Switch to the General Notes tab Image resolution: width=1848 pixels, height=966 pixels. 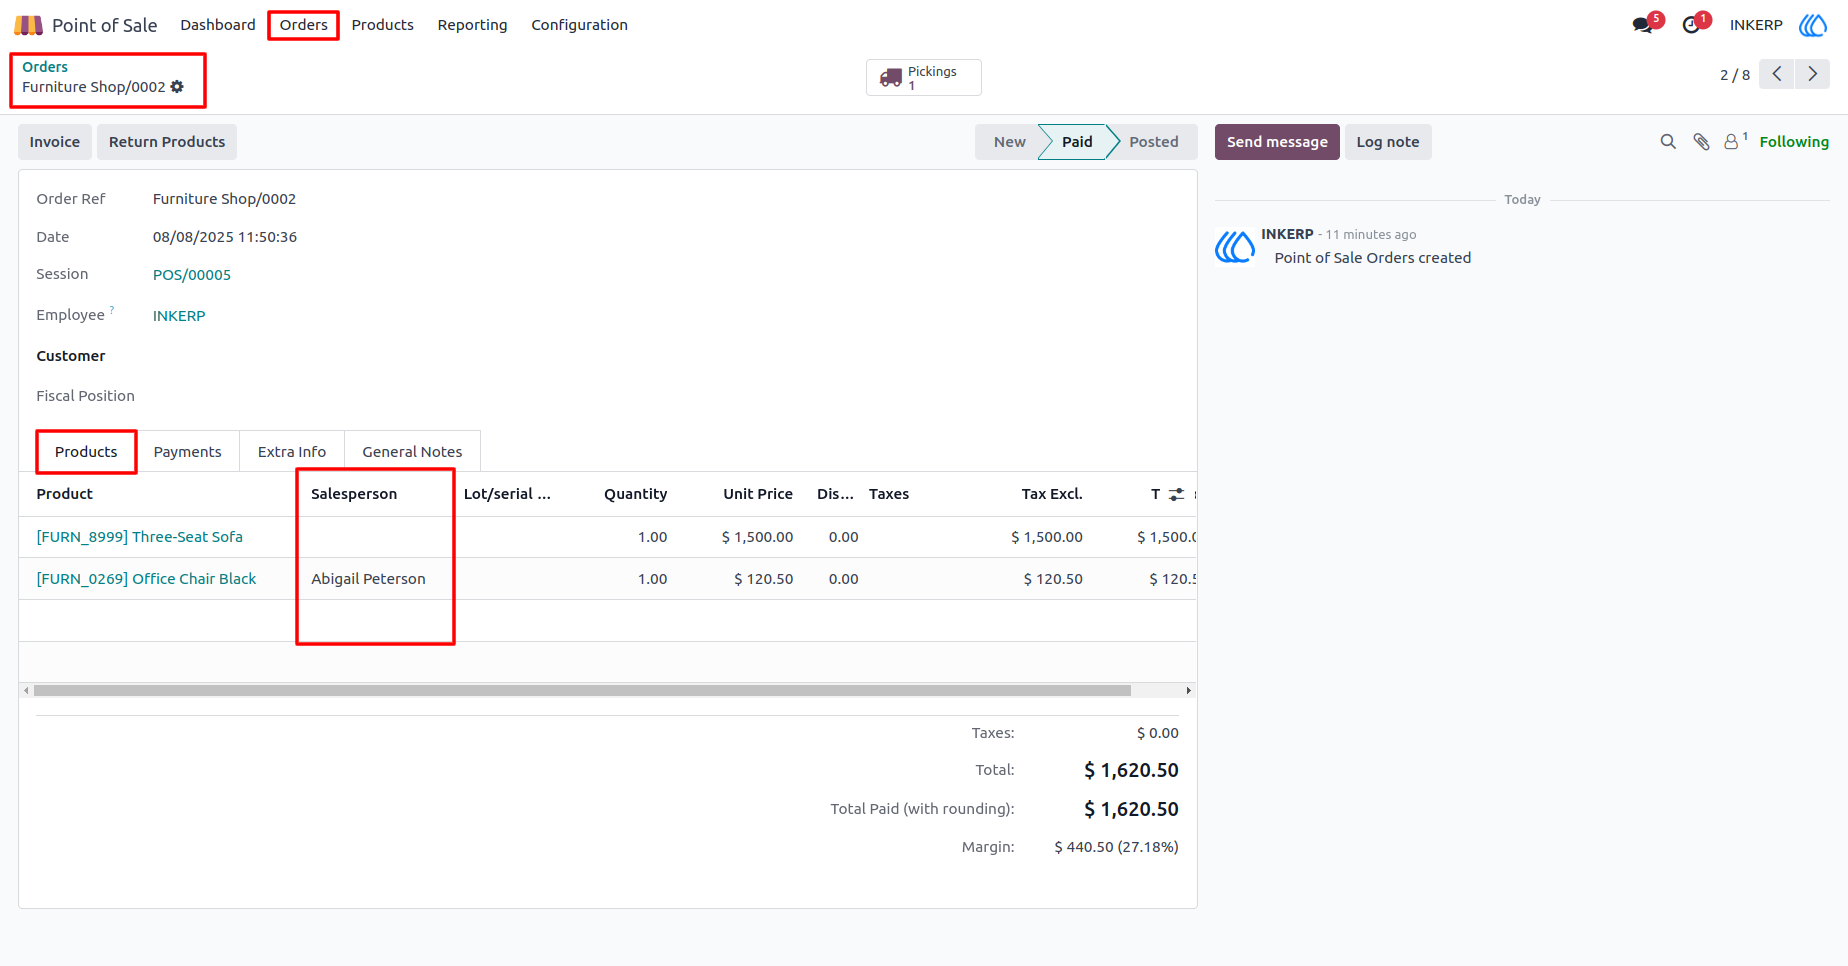pos(412,452)
